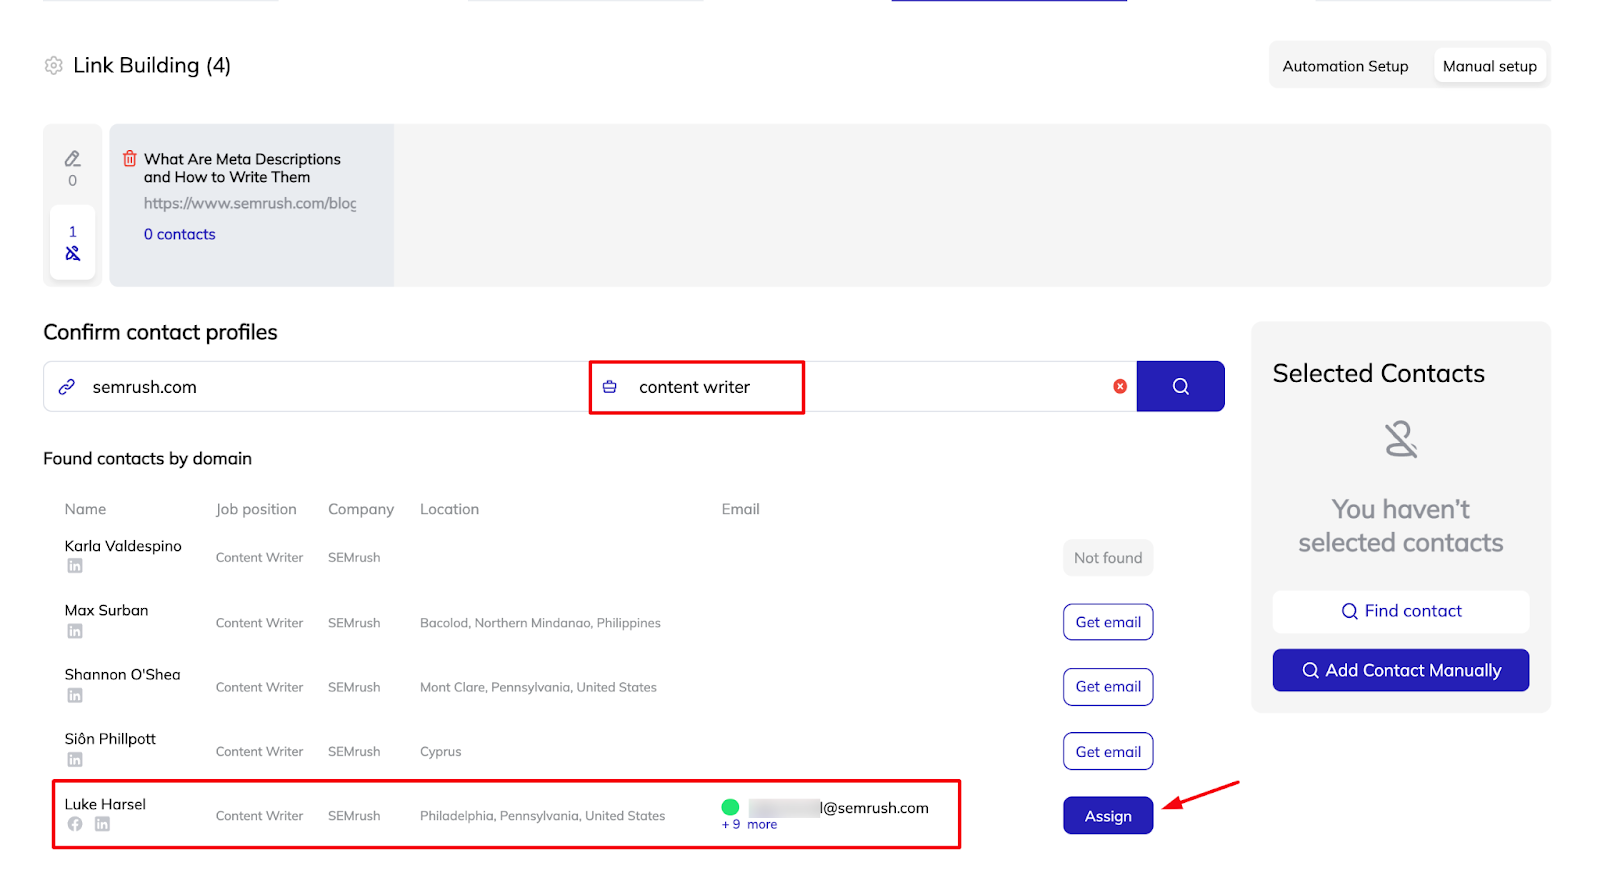Click 'SEMrush' company in Max Surban's row
The width and height of the screenshot is (1600, 875).
click(x=354, y=623)
